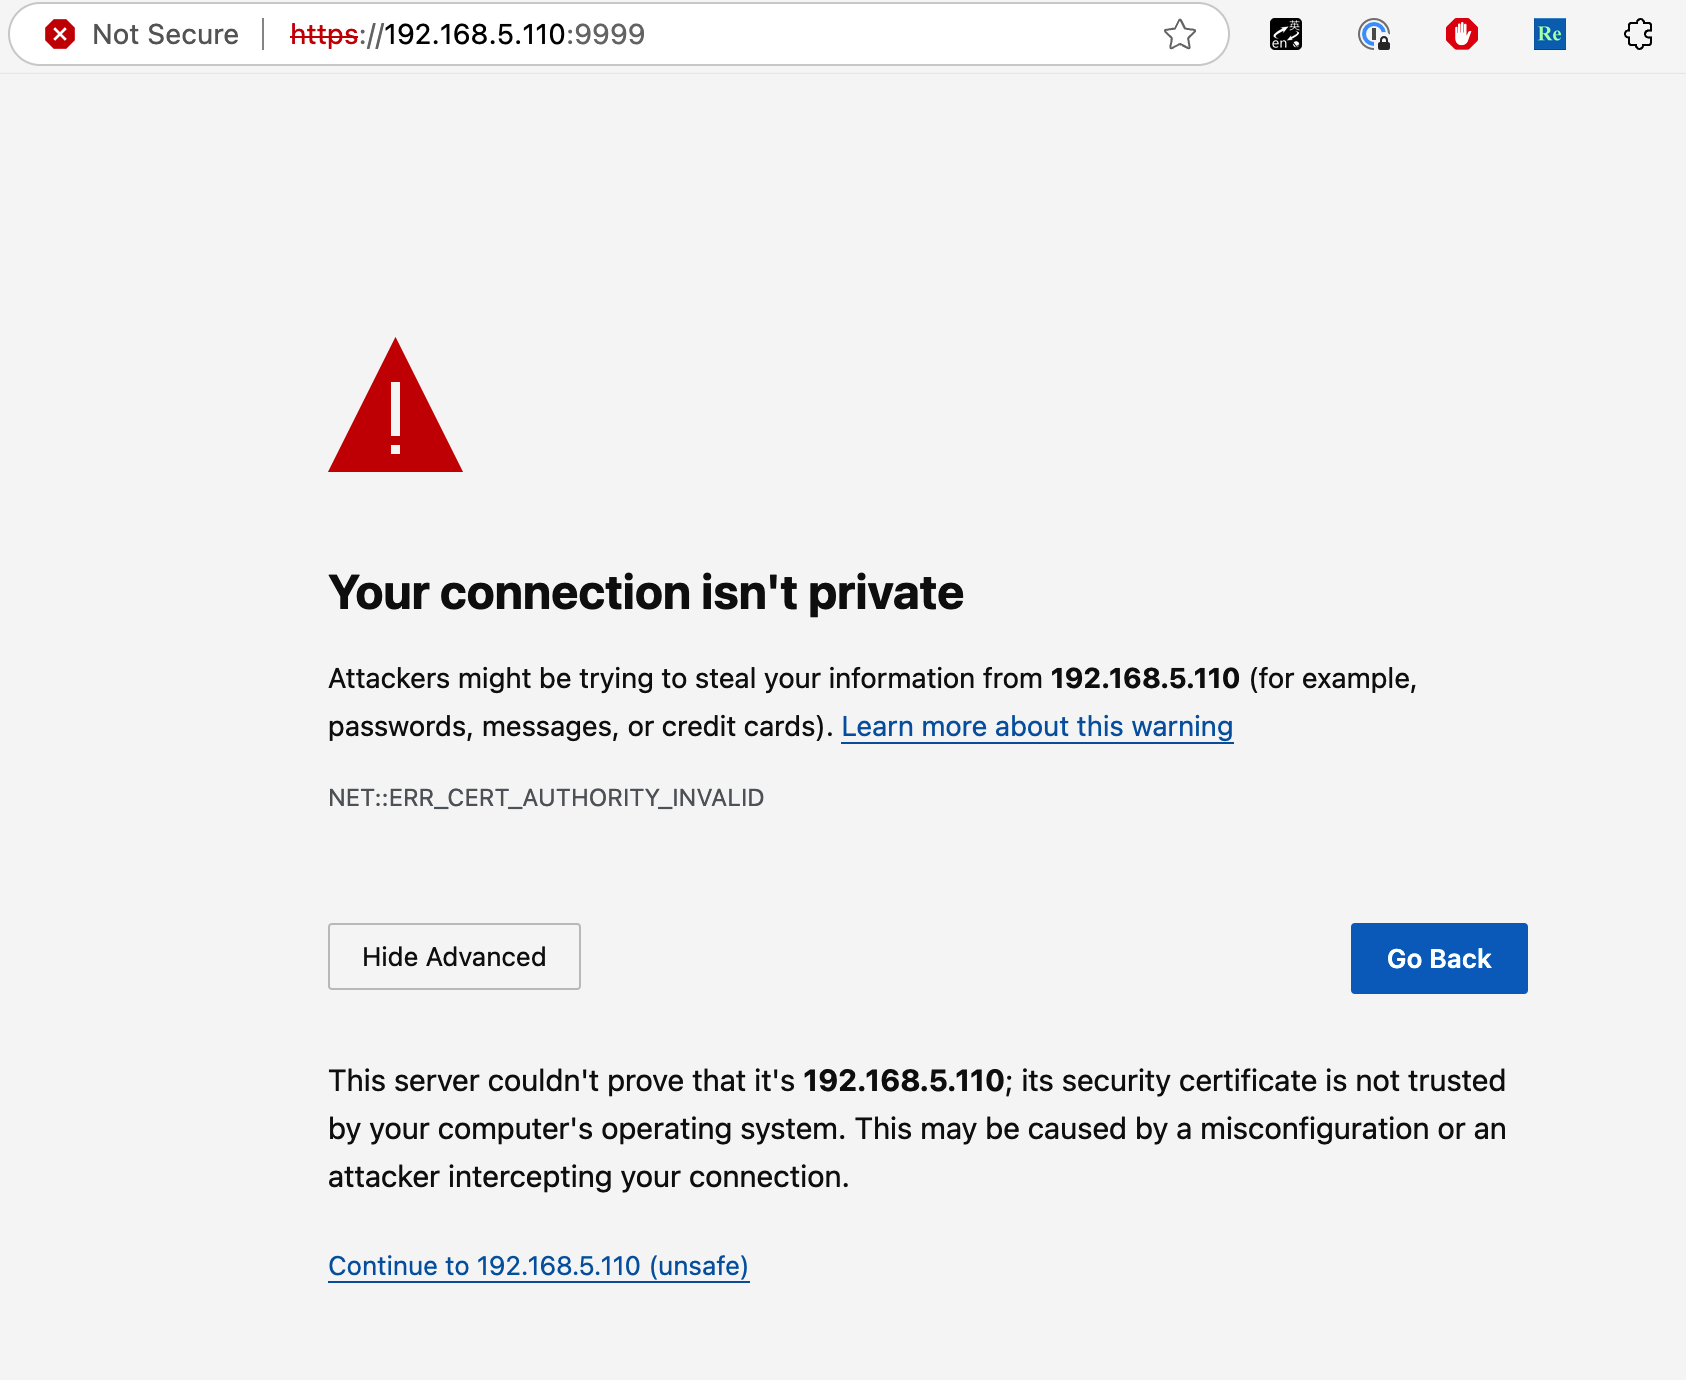Open the English-Chinese translation extension
This screenshot has width=1686, height=1380.
(x=1286, y=34)
